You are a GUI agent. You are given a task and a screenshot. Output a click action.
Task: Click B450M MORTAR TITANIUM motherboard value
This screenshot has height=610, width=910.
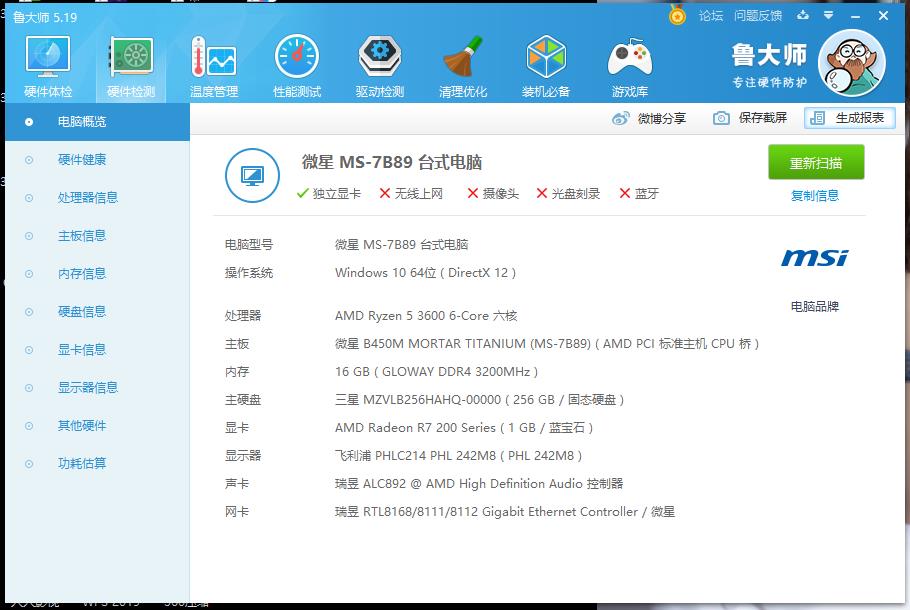point(547,344)
